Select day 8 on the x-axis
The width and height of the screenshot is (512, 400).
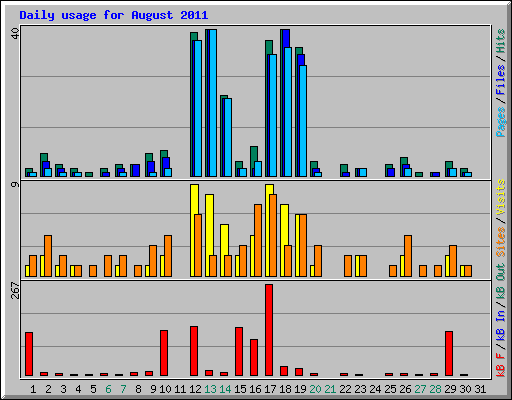click(x=138, y=389)
